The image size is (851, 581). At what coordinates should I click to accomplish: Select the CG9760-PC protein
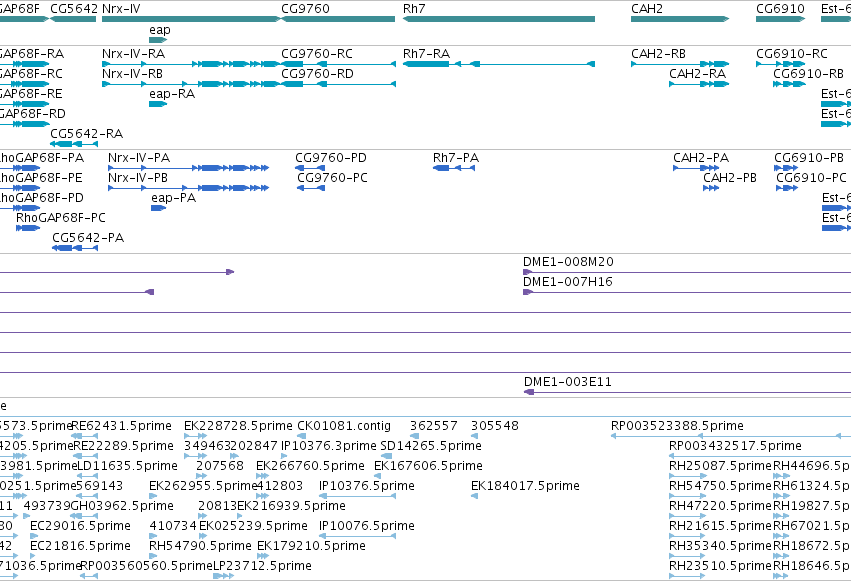pos(332,178)
